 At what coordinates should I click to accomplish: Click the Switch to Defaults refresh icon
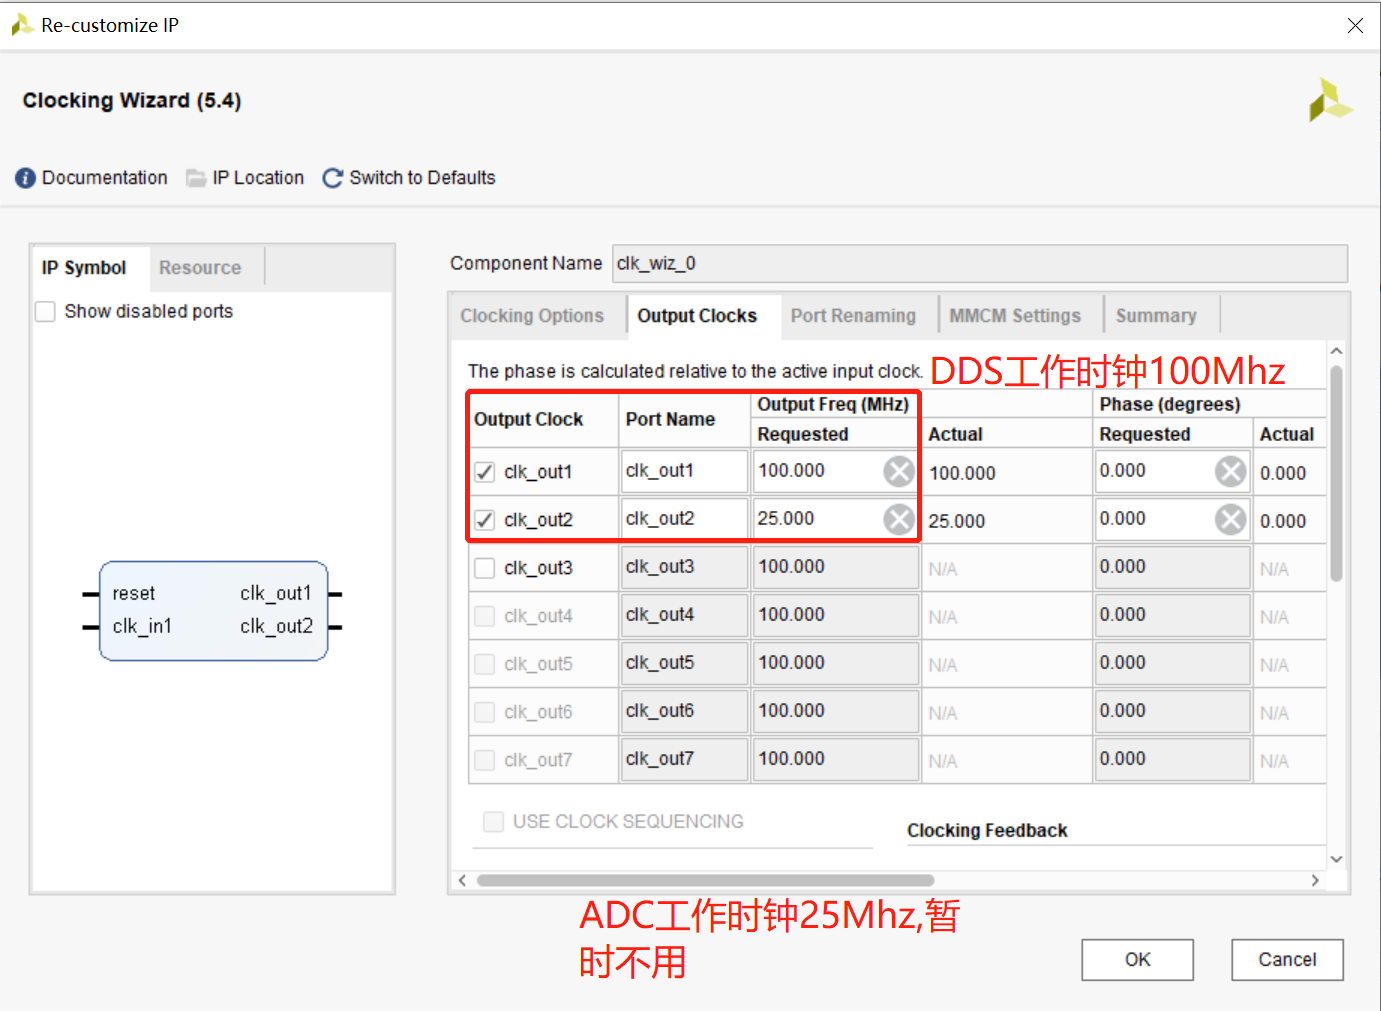(333, 178)
